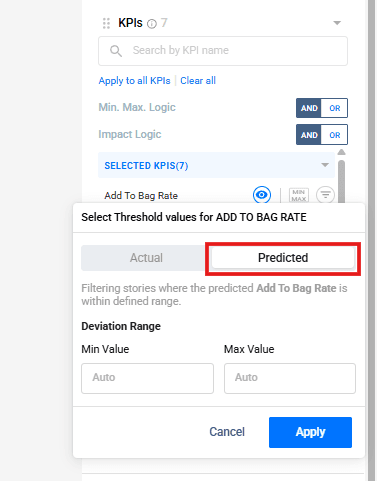
Task: Toggle visibility eye for Add To Bag Rate
Action: click(262, 195)
